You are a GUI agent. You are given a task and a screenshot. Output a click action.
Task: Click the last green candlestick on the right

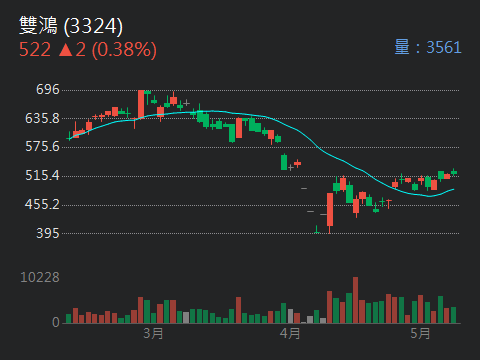pyautogui.click(x=454, y=172)
